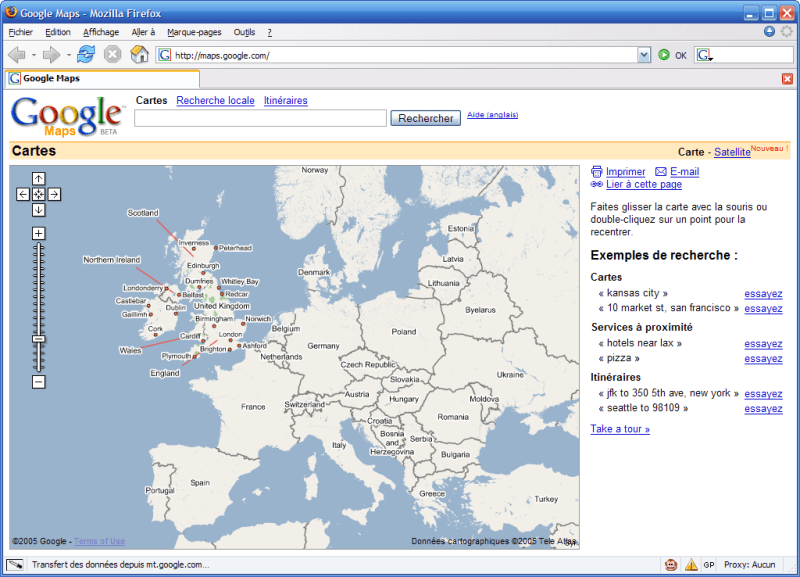This screenshot has height=577, width=800.
Task: Go to the home page icon
Action: coord(139,54)
